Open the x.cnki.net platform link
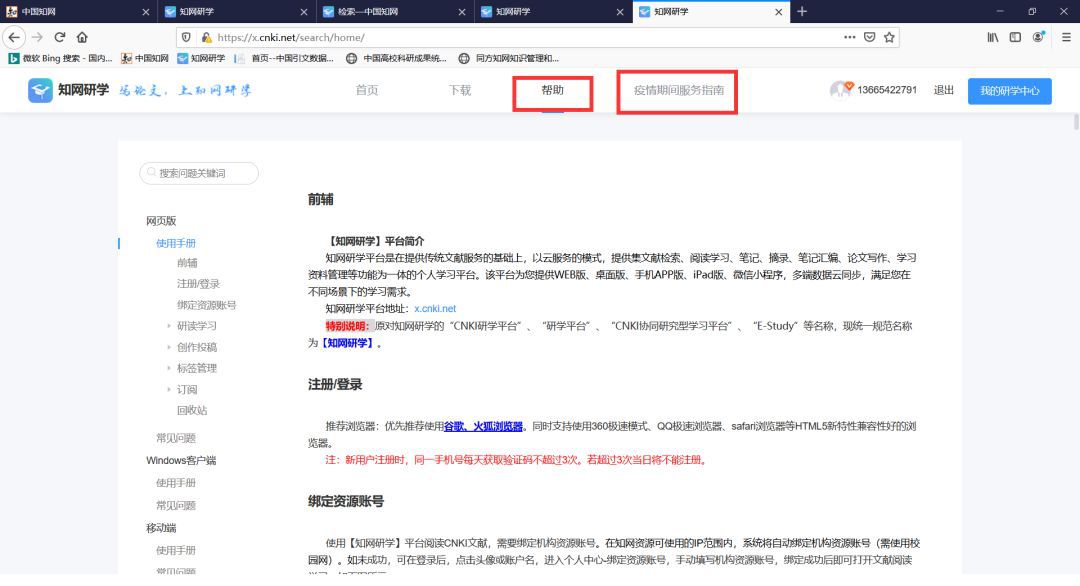Viewport: 1080px width, 586px height. point(435,309)
